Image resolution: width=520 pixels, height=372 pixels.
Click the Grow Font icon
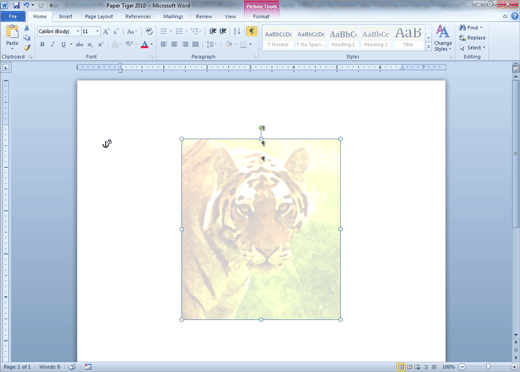(x=106, y=32)
